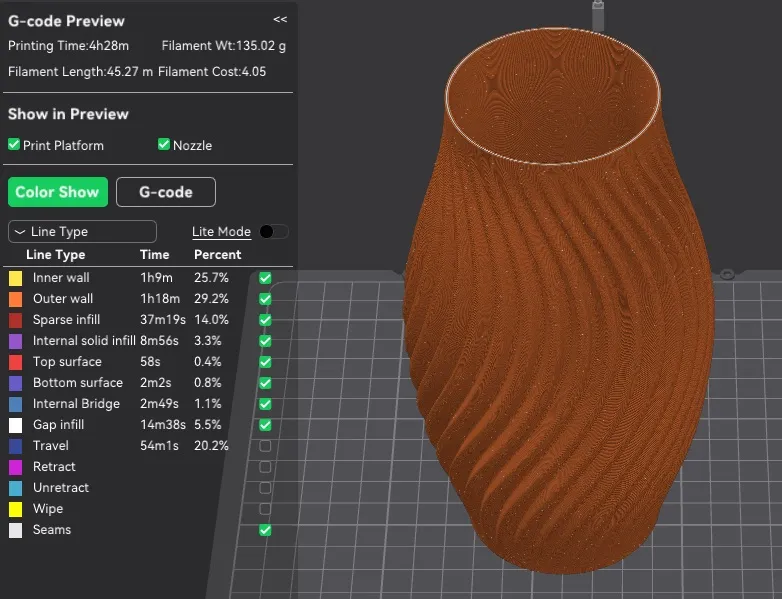This screenshot has width=782, height=599.
Task: Enable Wipe visibility checkbox
Action: point(265,509)
